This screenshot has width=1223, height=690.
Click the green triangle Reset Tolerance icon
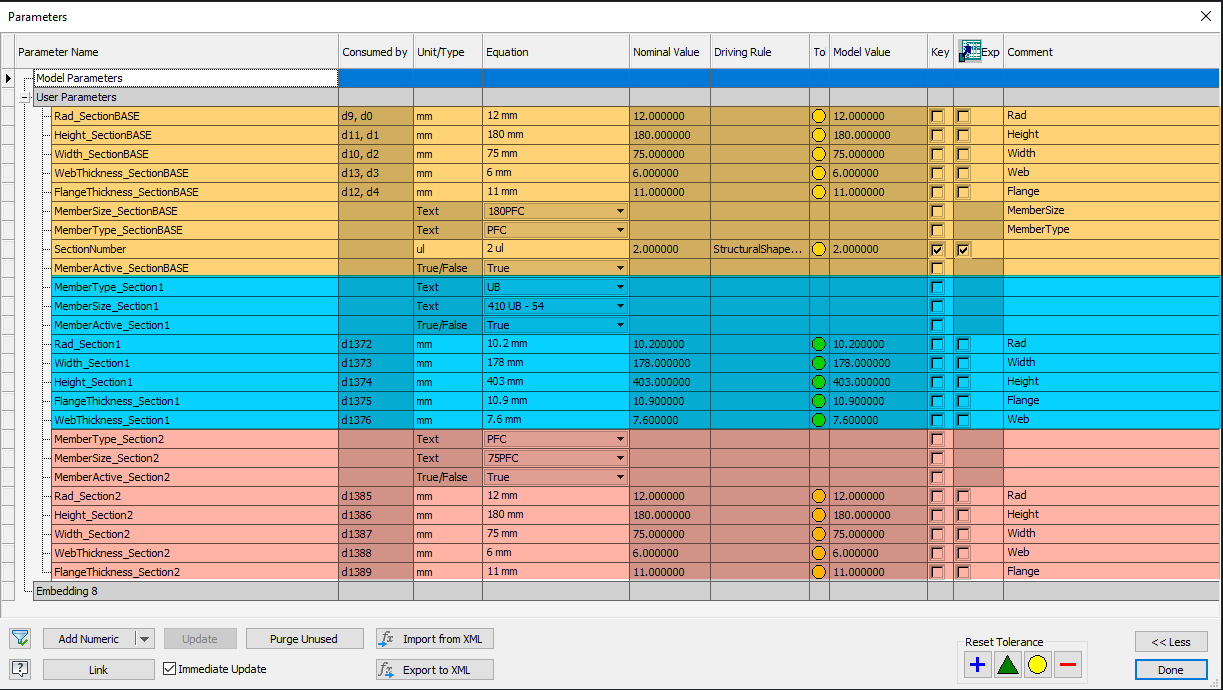tap(1007, 663)
